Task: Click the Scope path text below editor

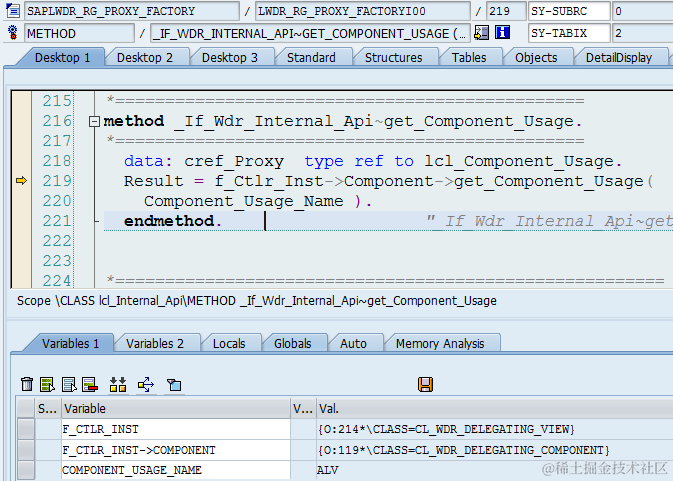Action: tap(257, 301)
